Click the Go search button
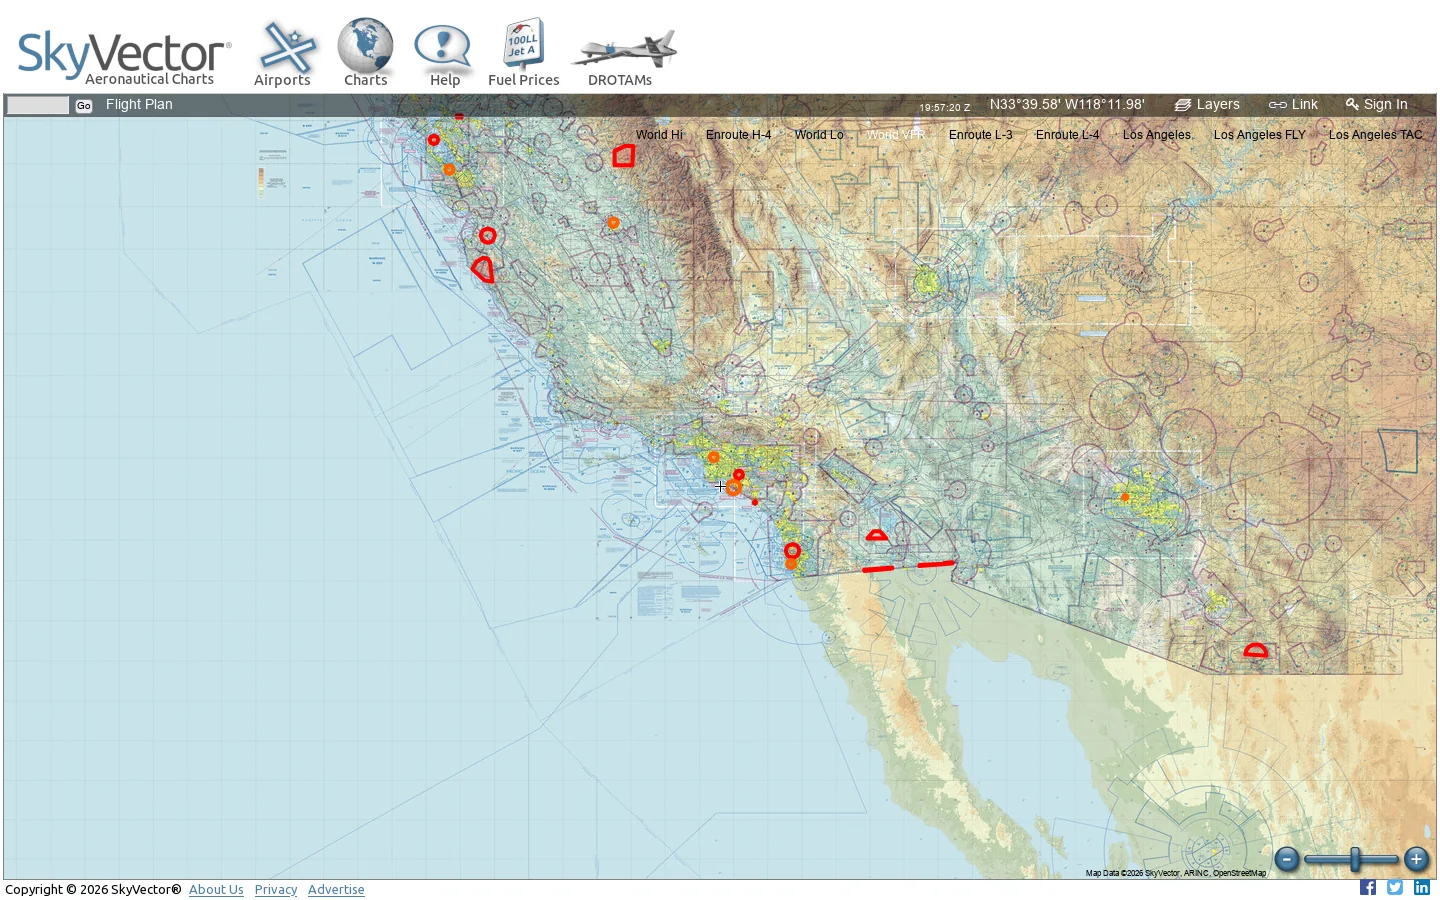Screen dimensions: 1440x900 point(84,105)
